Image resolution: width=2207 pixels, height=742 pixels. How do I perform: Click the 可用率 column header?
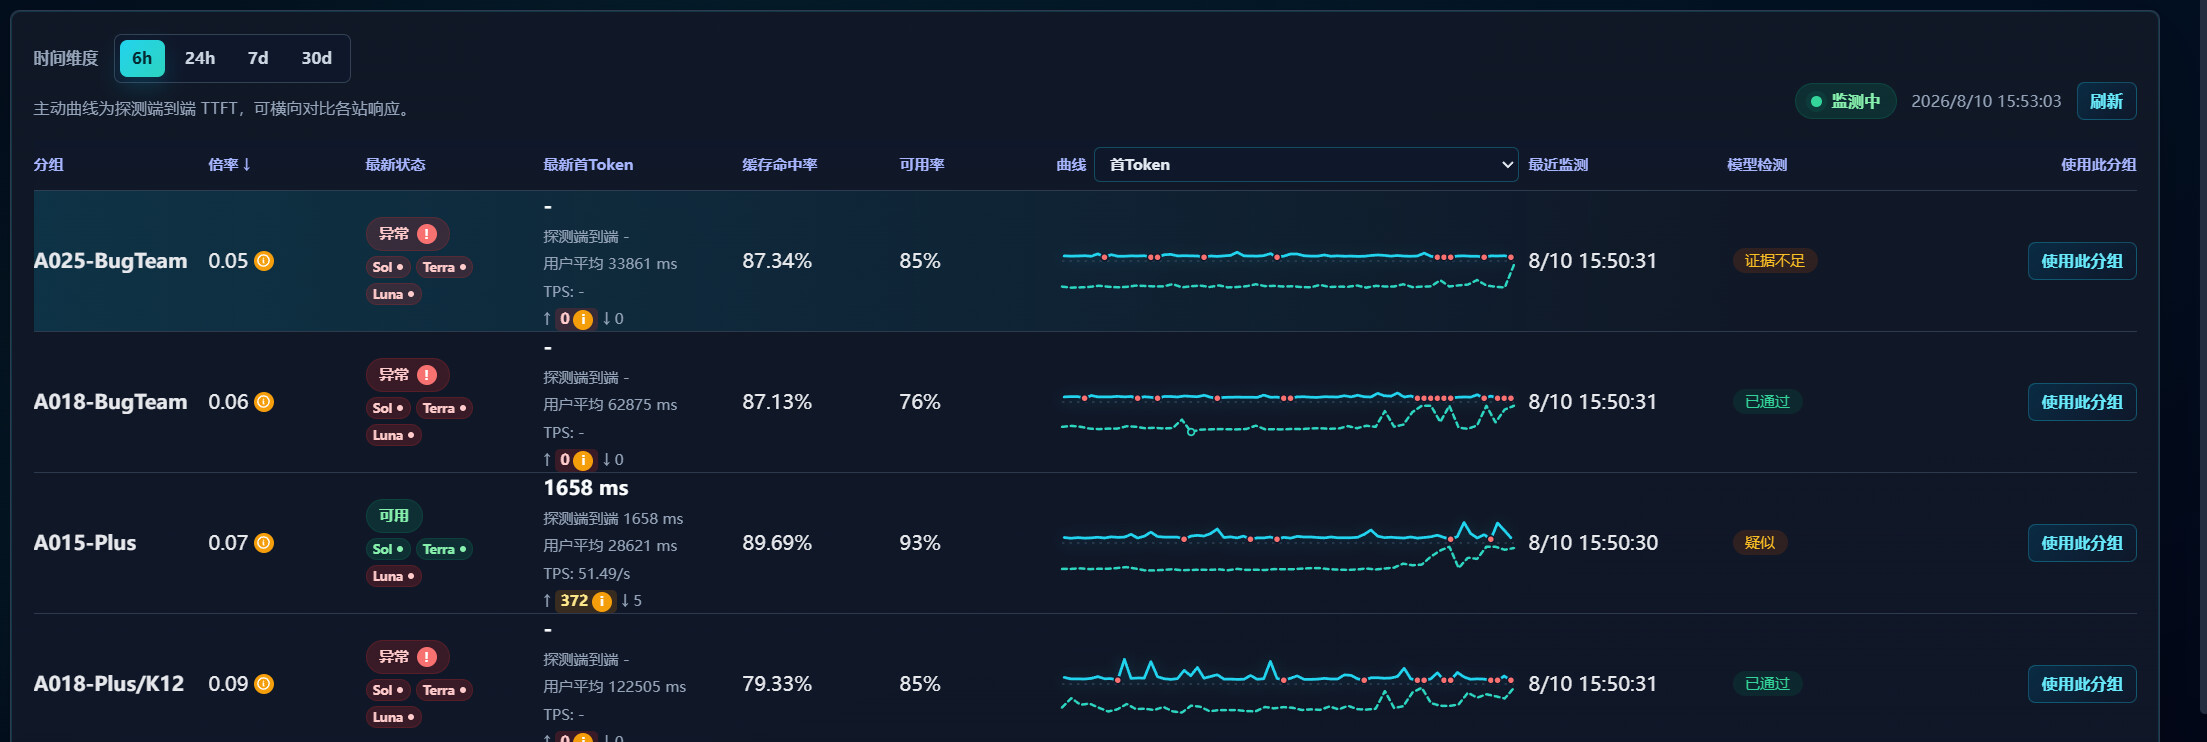[x=921, y=165]
